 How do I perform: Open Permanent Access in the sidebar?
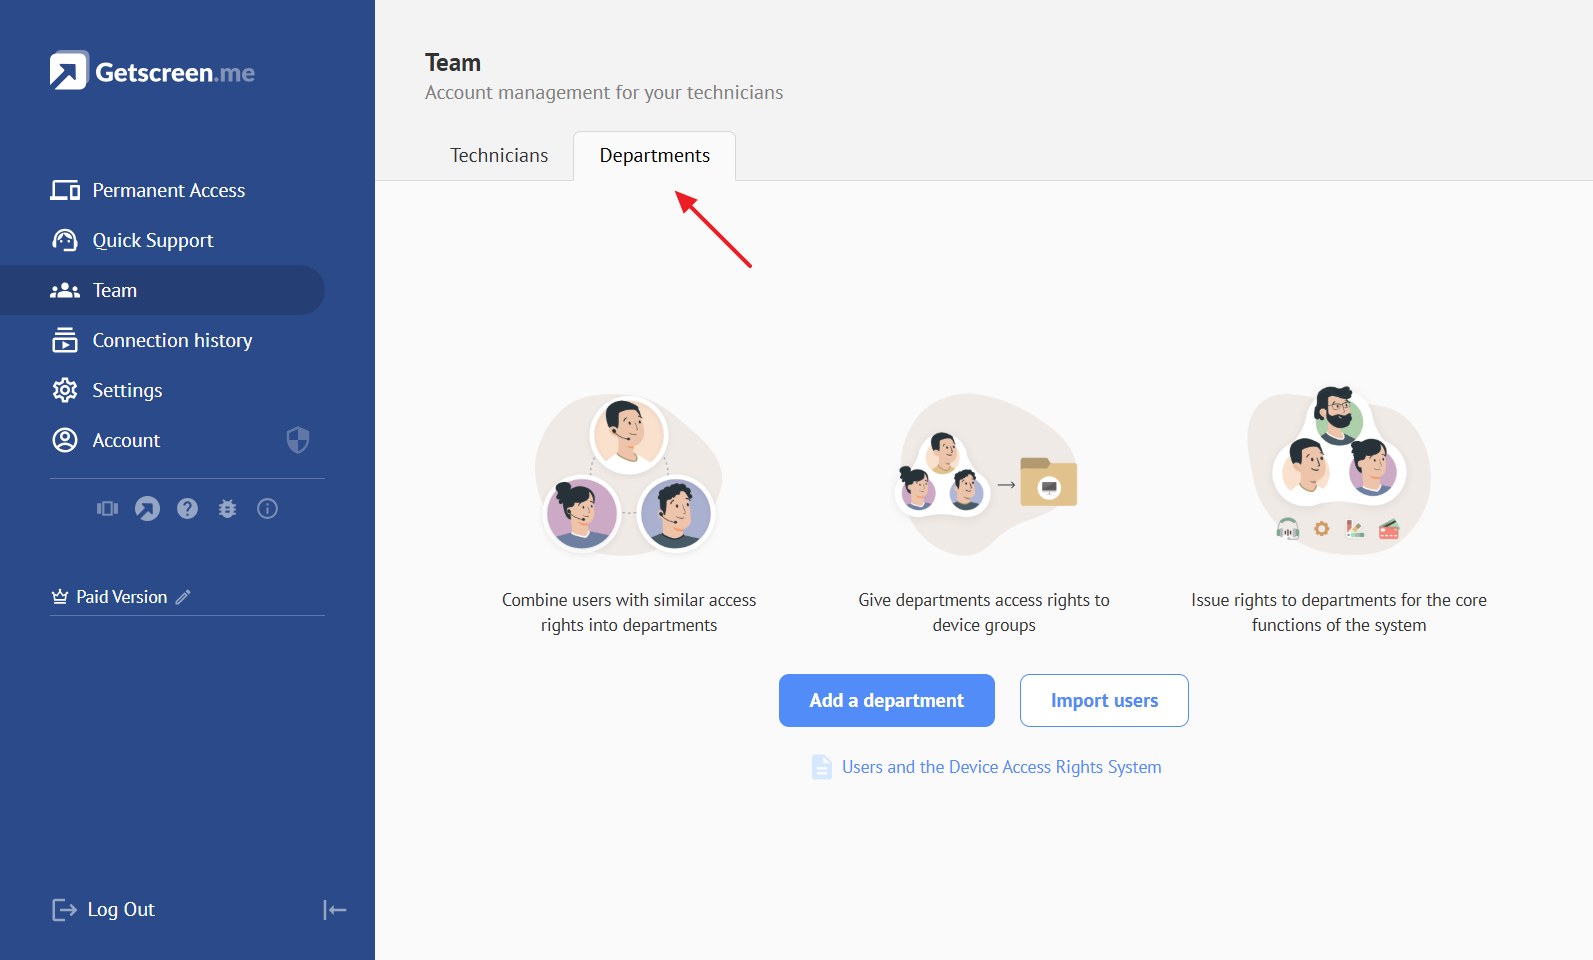coord(168,190)
